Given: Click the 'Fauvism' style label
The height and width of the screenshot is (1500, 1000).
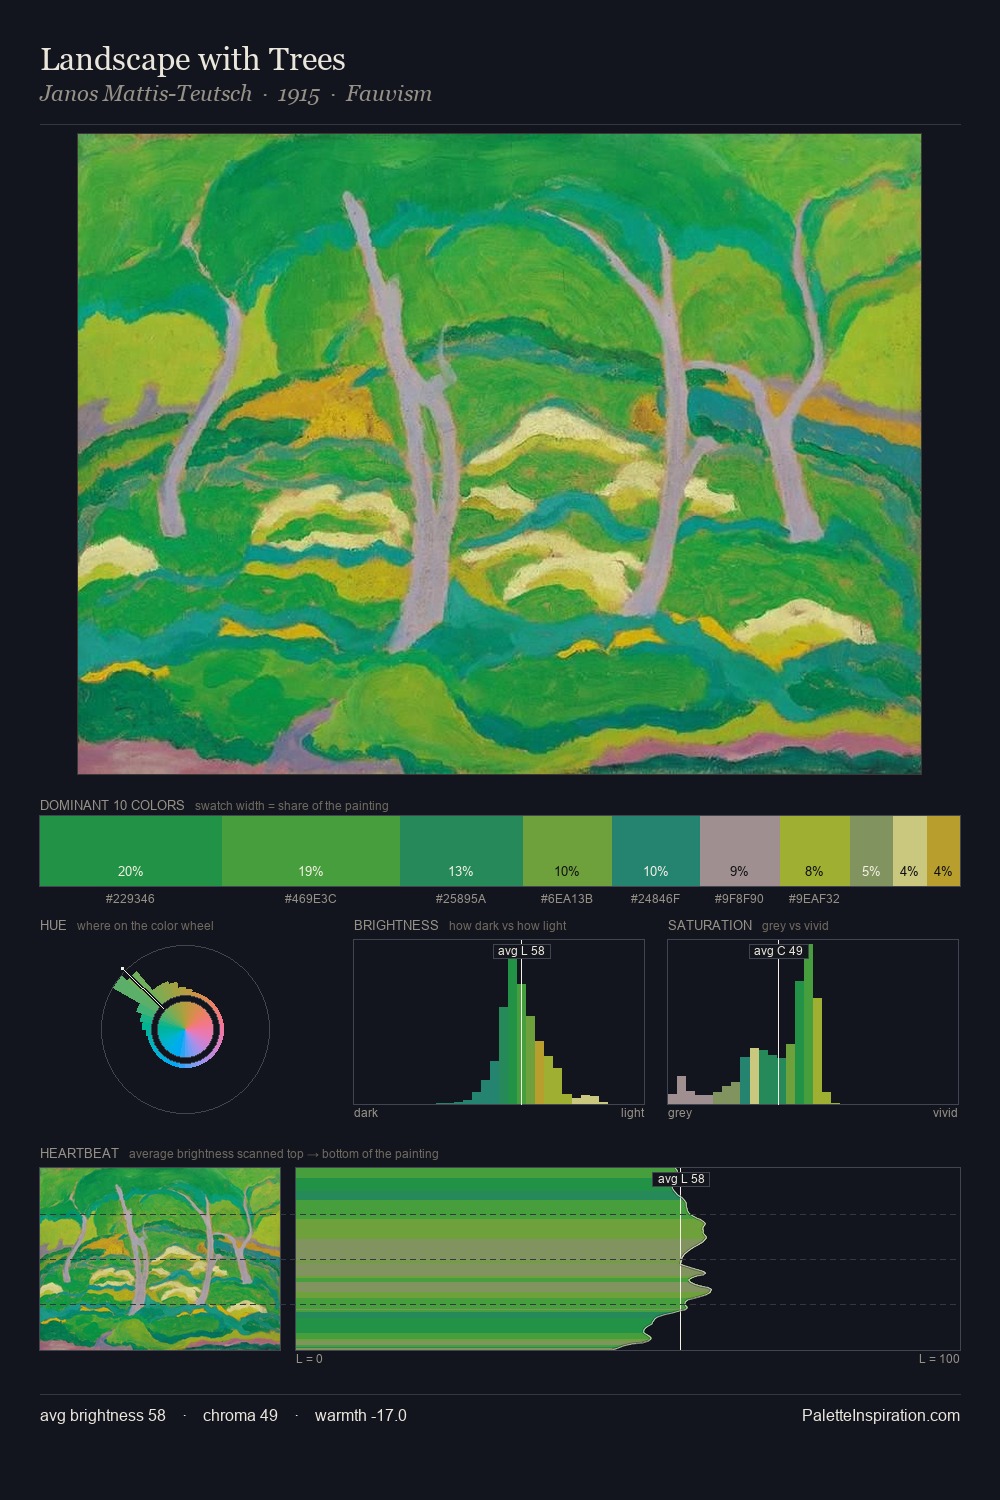Looking at the screenshot, I should point(389,94).
